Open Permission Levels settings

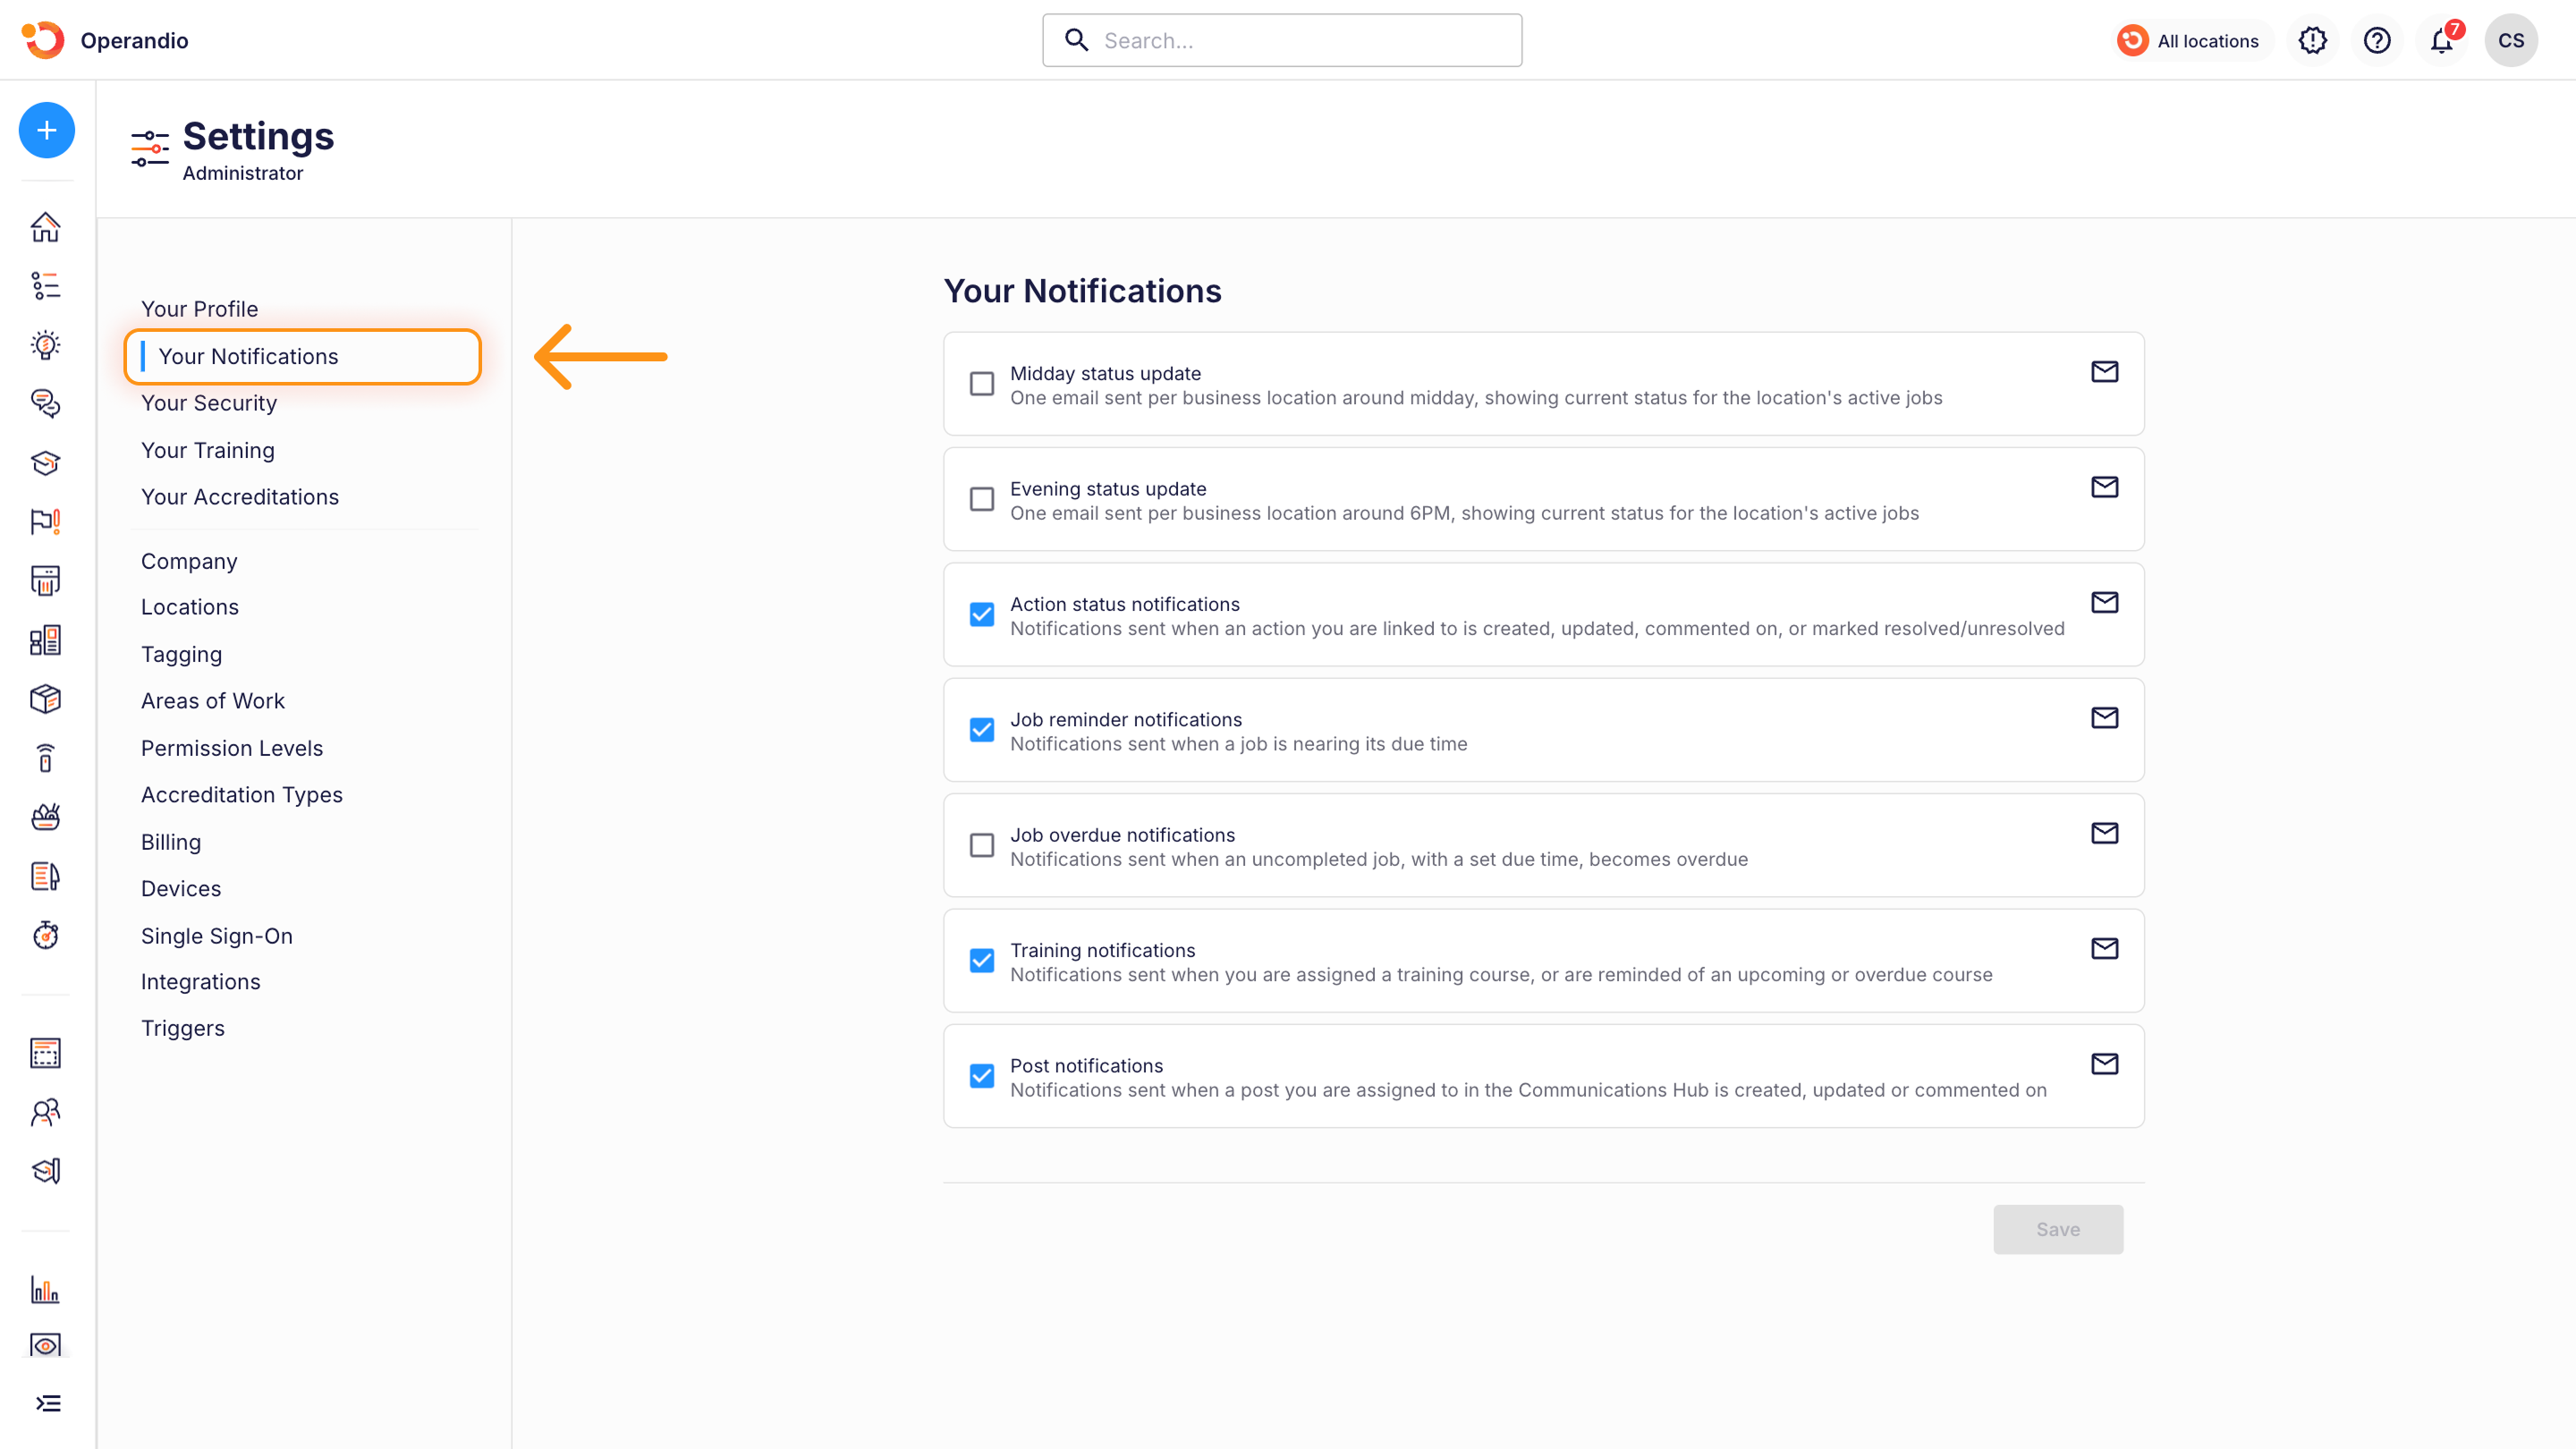pyautogui.click(x=232, y=748)
